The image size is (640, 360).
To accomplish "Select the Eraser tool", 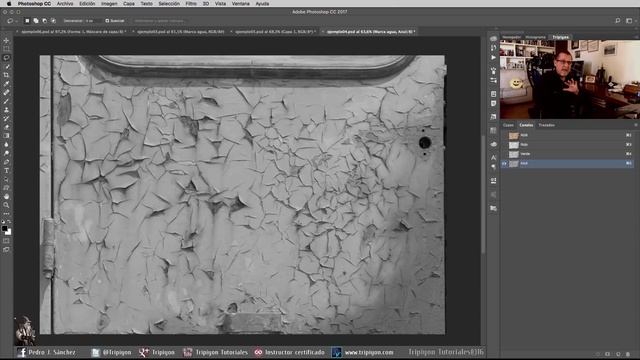I will 6,127.
